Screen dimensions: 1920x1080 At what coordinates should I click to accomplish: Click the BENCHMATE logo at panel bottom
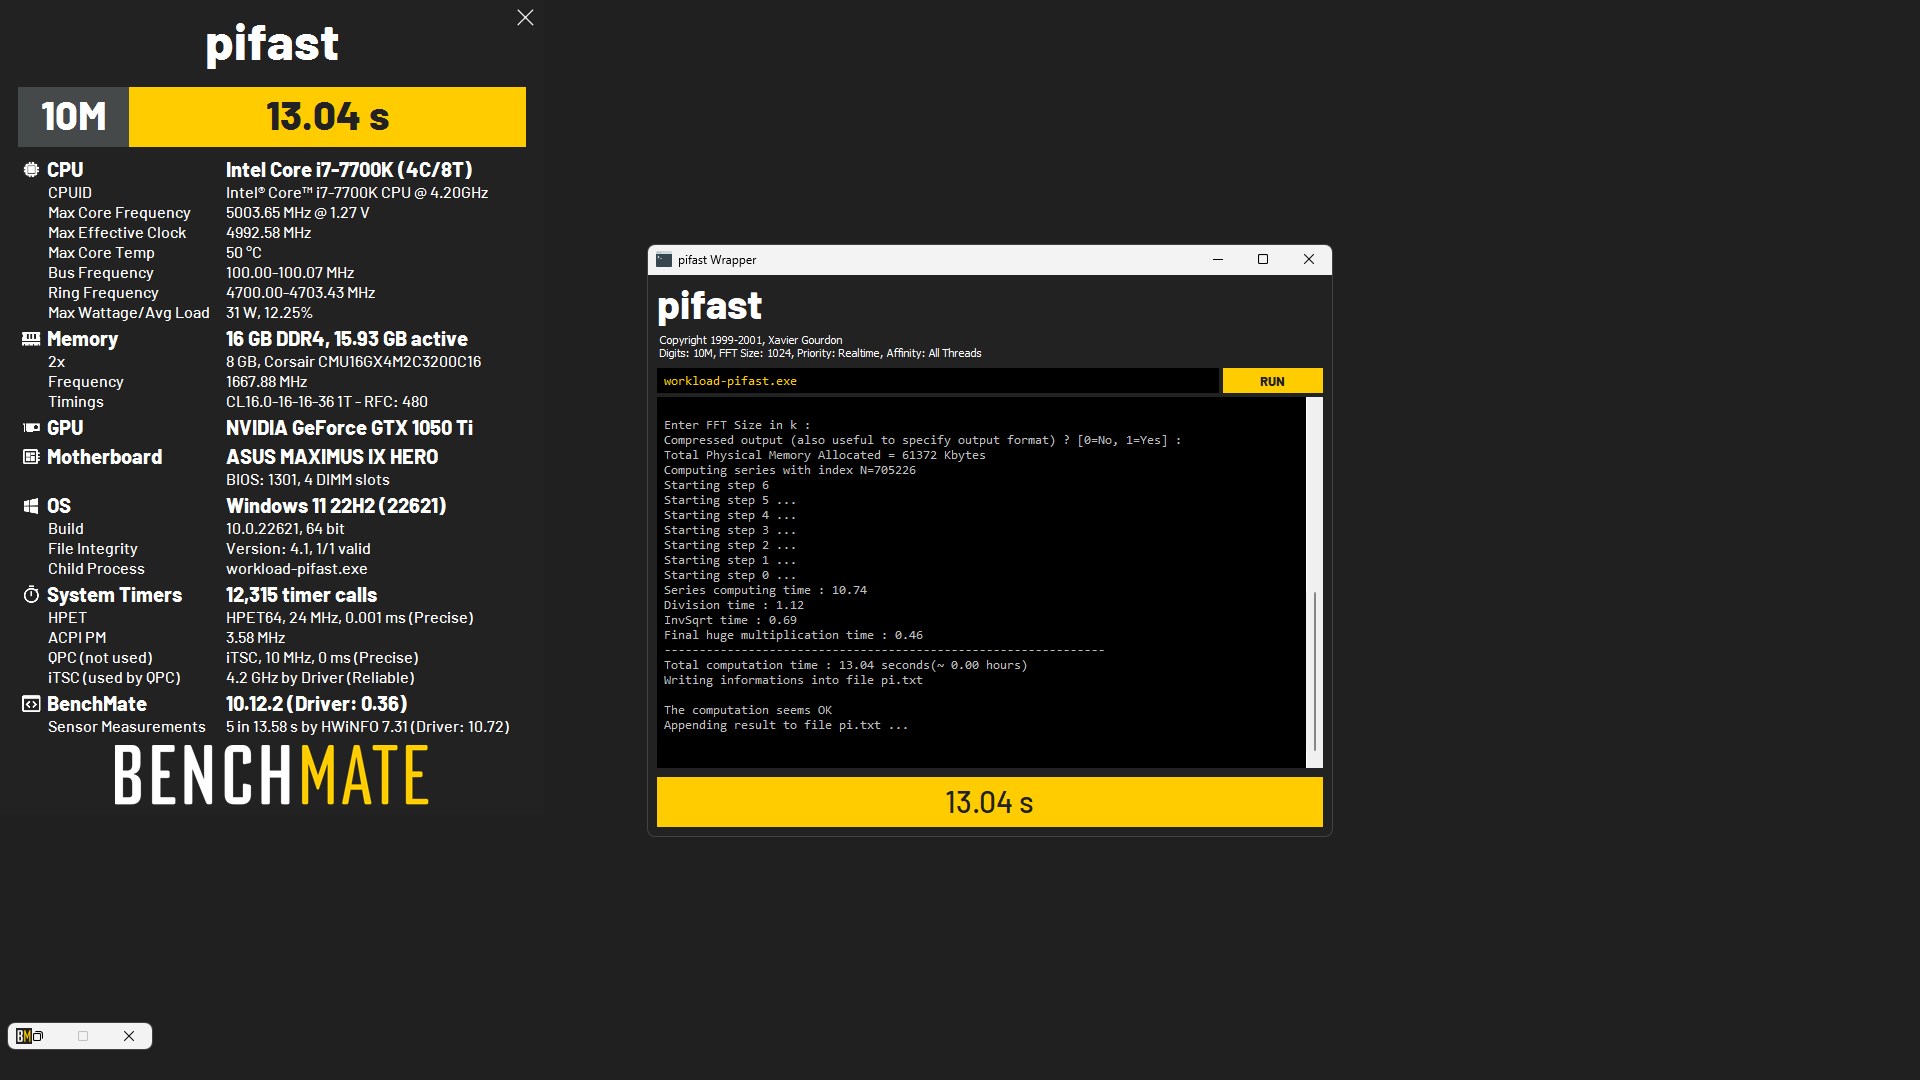click(271, 776)
